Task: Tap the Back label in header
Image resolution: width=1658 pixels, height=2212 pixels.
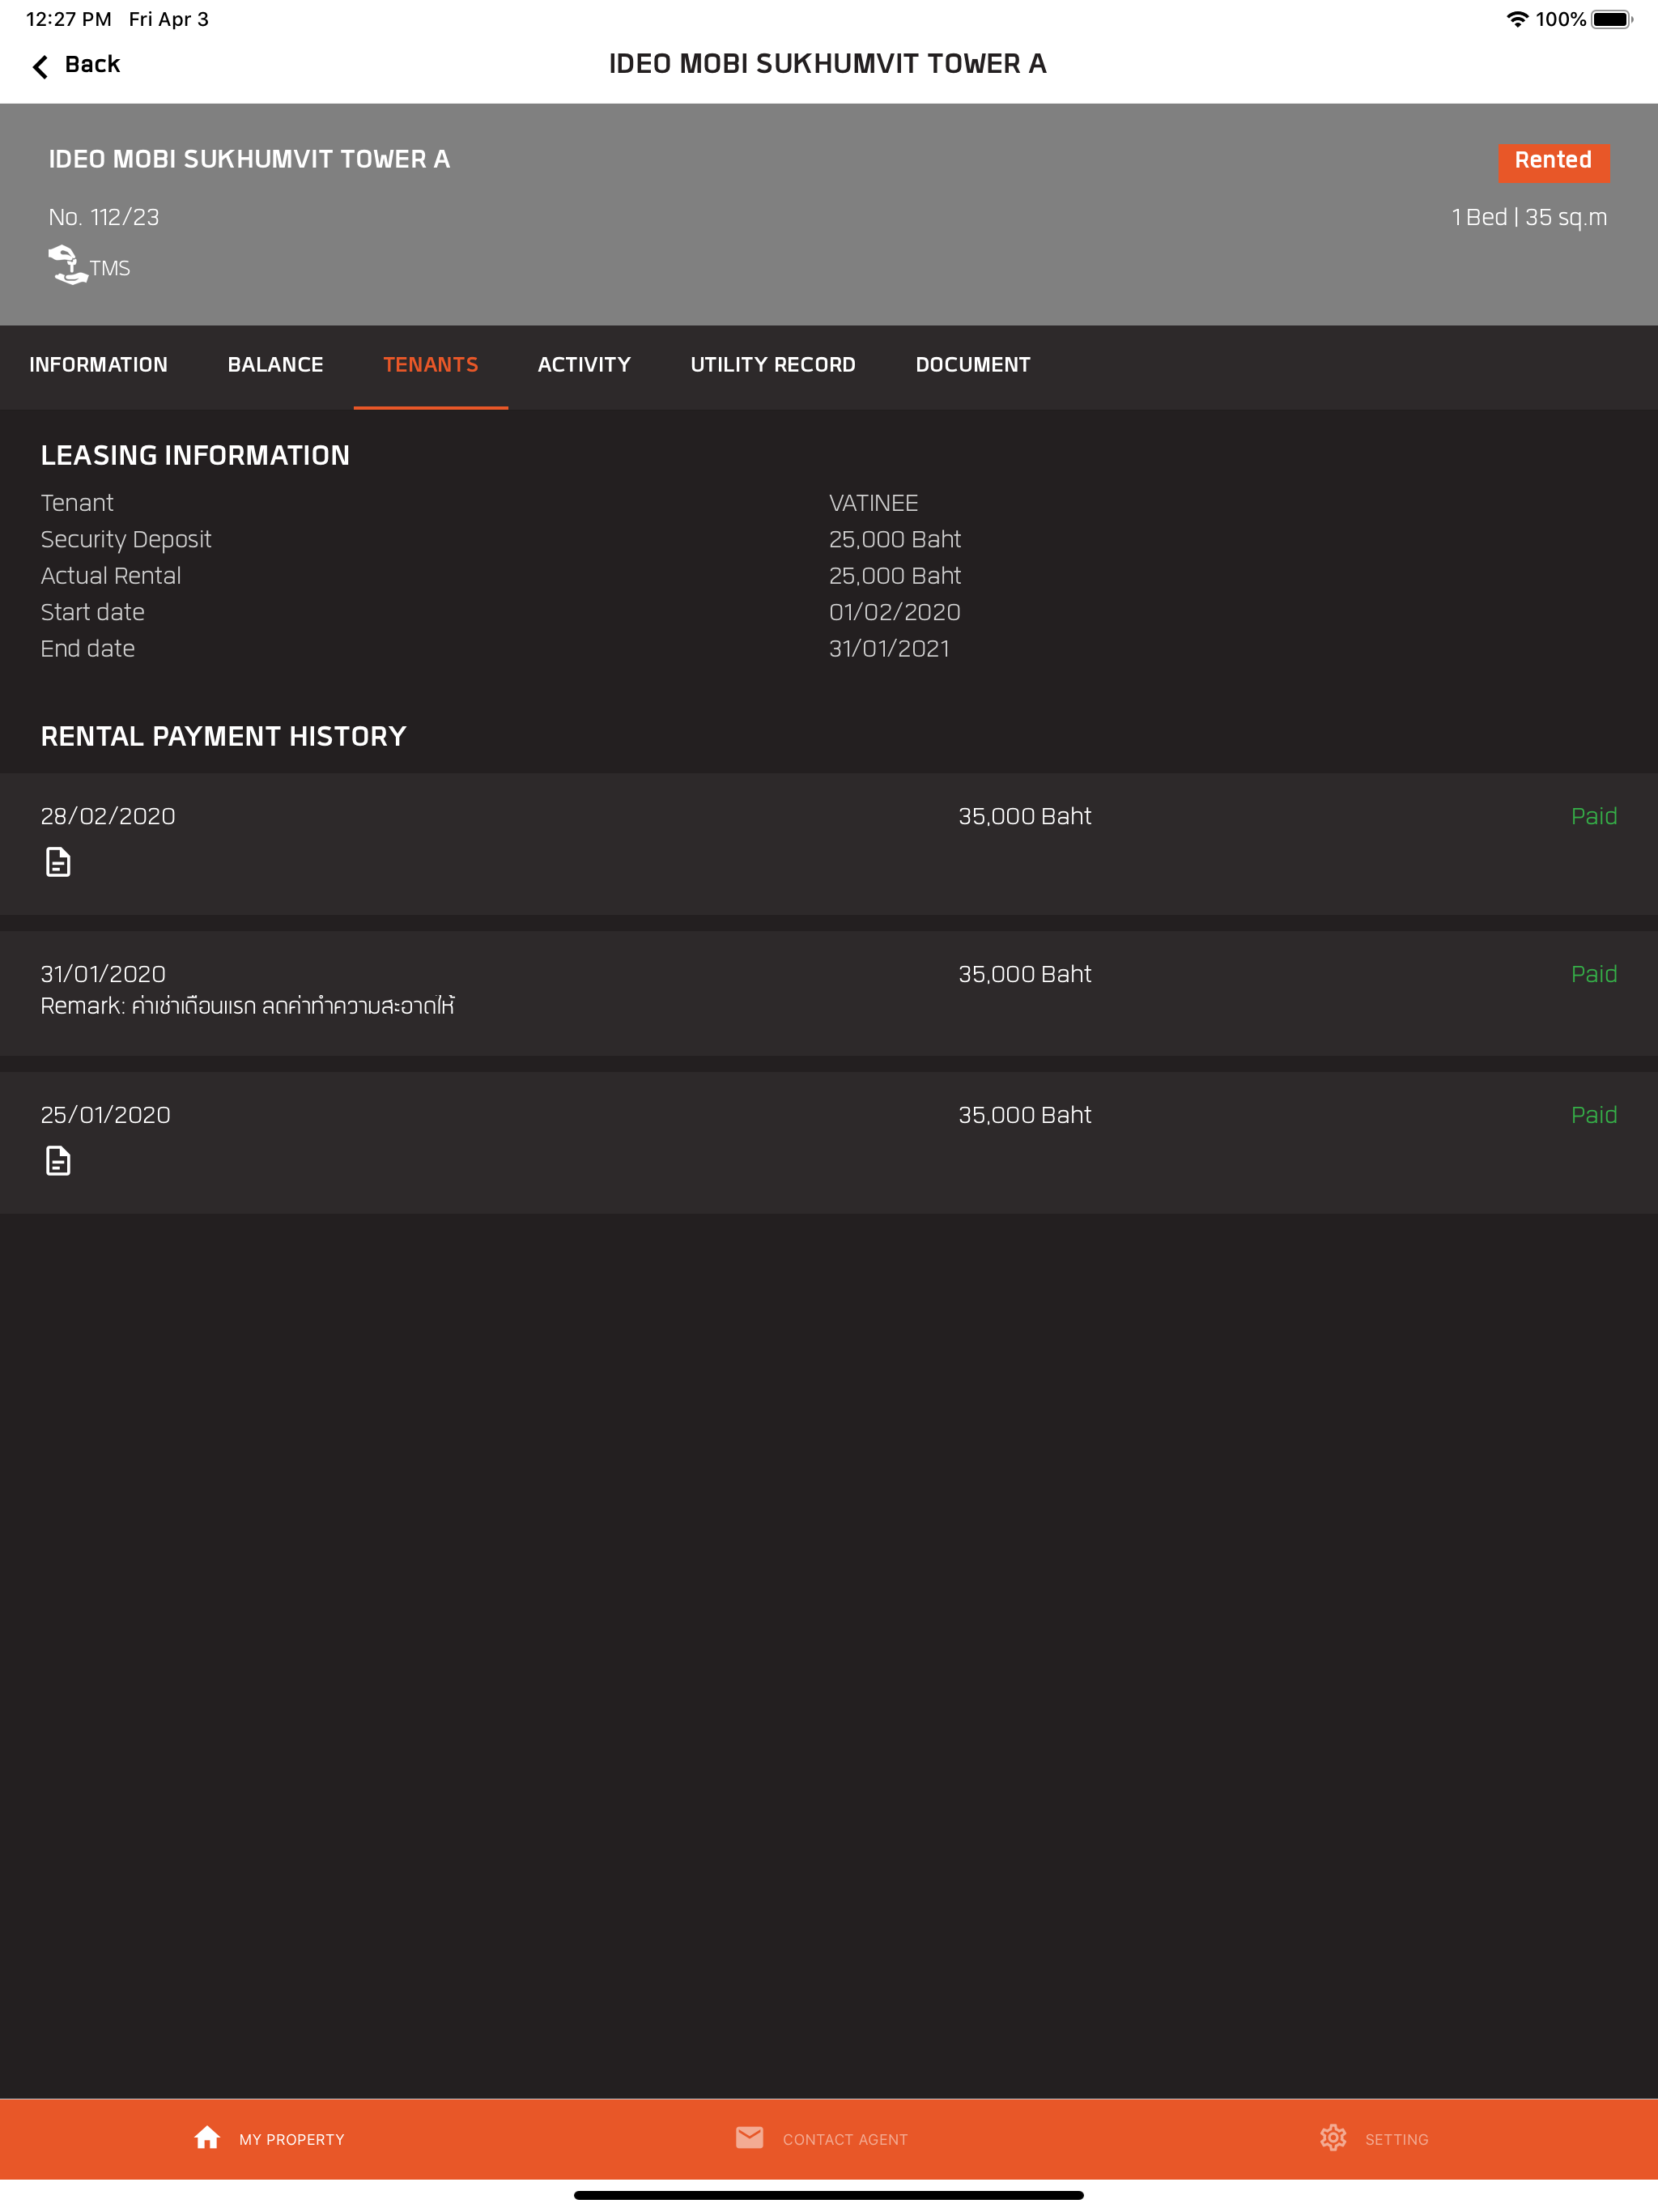Action: [x=92, y=64]
